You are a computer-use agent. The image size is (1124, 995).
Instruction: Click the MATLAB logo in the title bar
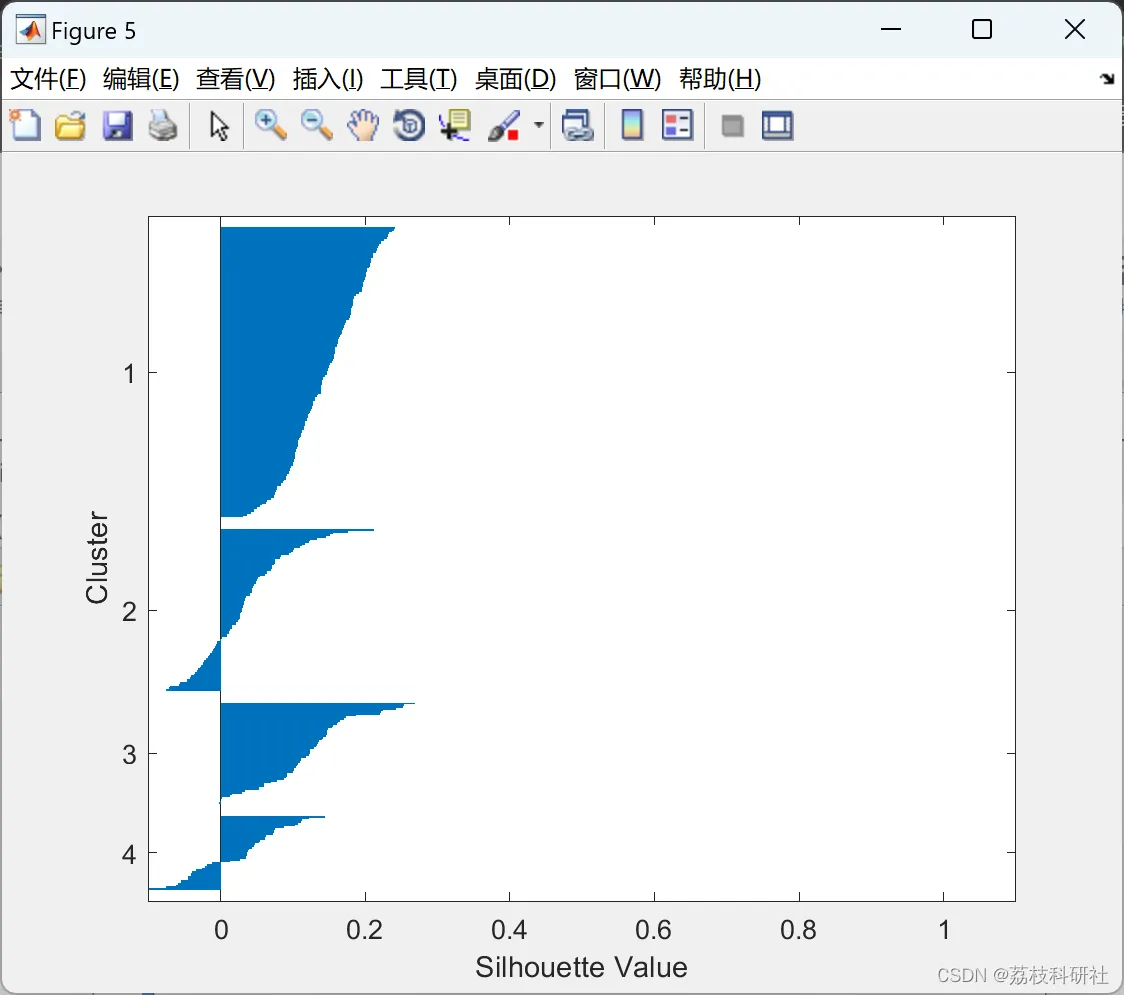coord(31,30)
